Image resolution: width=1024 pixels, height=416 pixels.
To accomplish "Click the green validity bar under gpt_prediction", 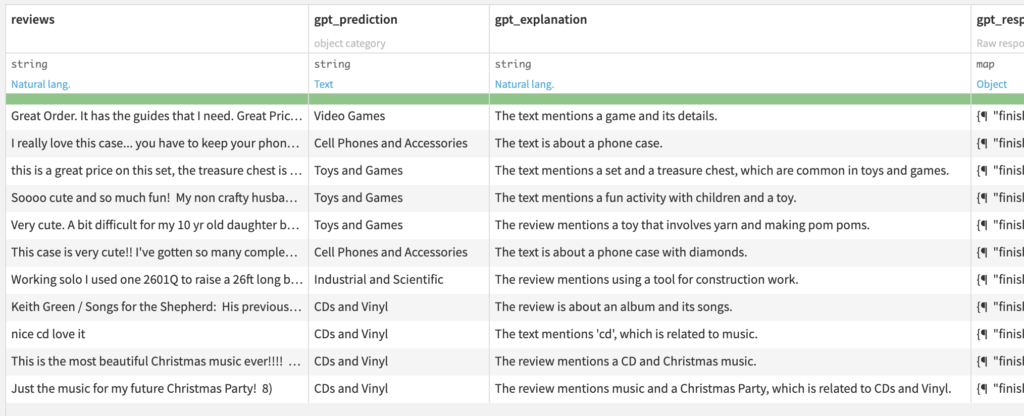I will [398, 98].
